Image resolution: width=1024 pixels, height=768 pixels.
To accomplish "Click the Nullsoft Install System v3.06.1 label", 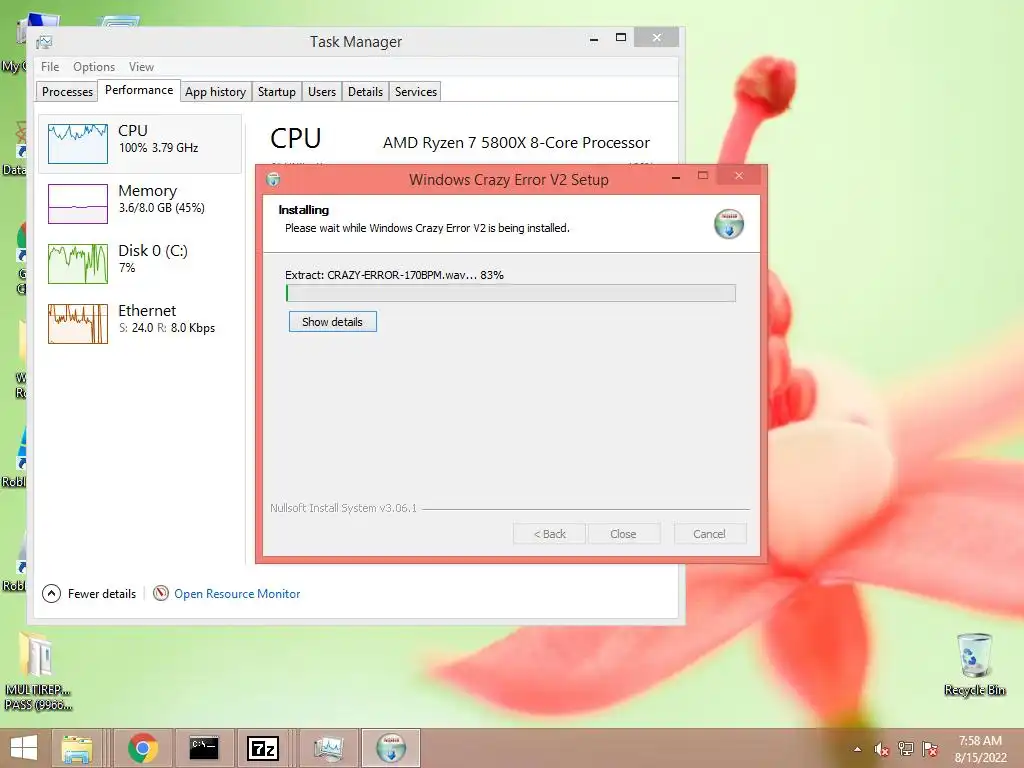I will 344,508.
